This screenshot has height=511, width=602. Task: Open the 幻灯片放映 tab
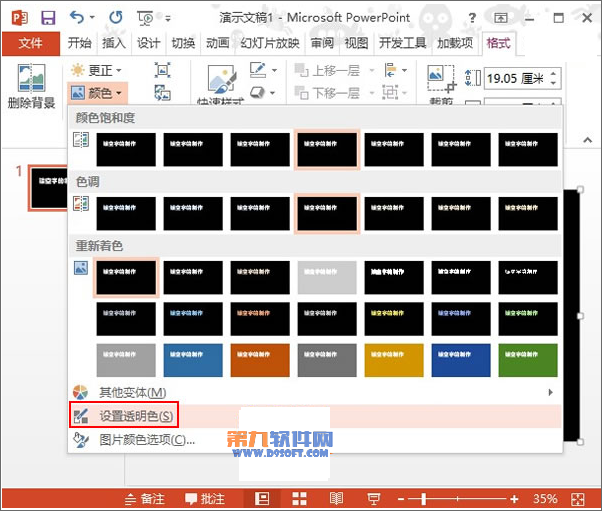coord(270,43)
